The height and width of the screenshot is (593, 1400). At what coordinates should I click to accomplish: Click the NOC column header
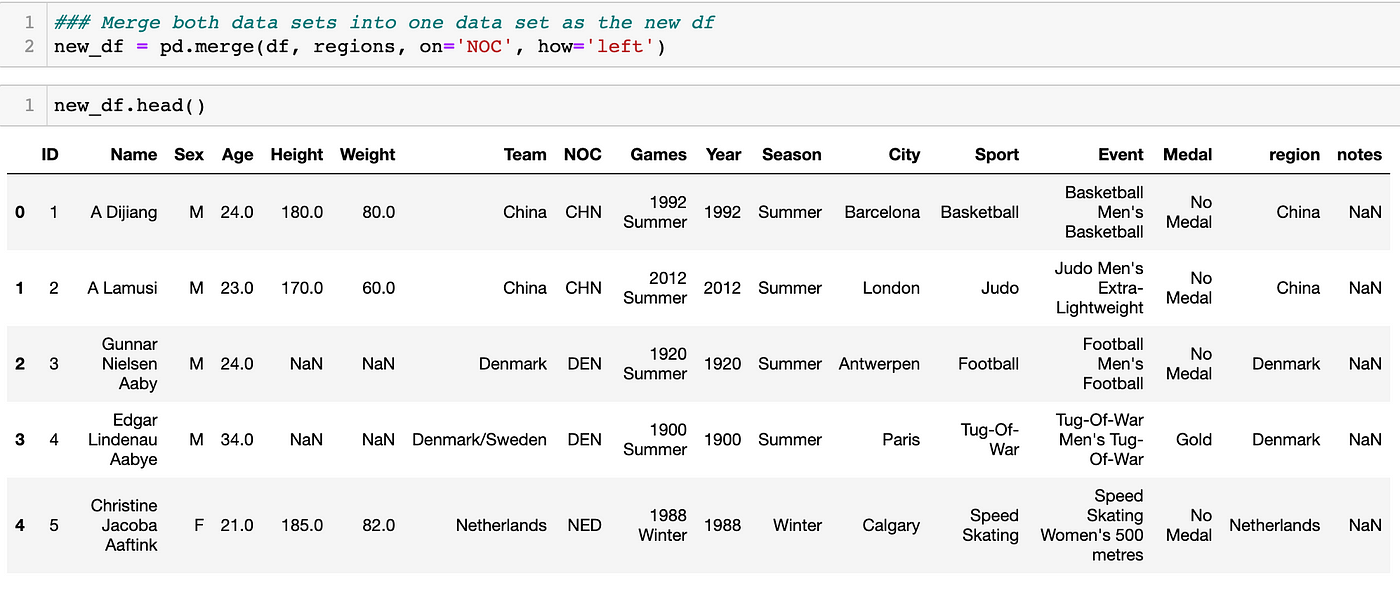pyautogui.click(x=583, y=154)
